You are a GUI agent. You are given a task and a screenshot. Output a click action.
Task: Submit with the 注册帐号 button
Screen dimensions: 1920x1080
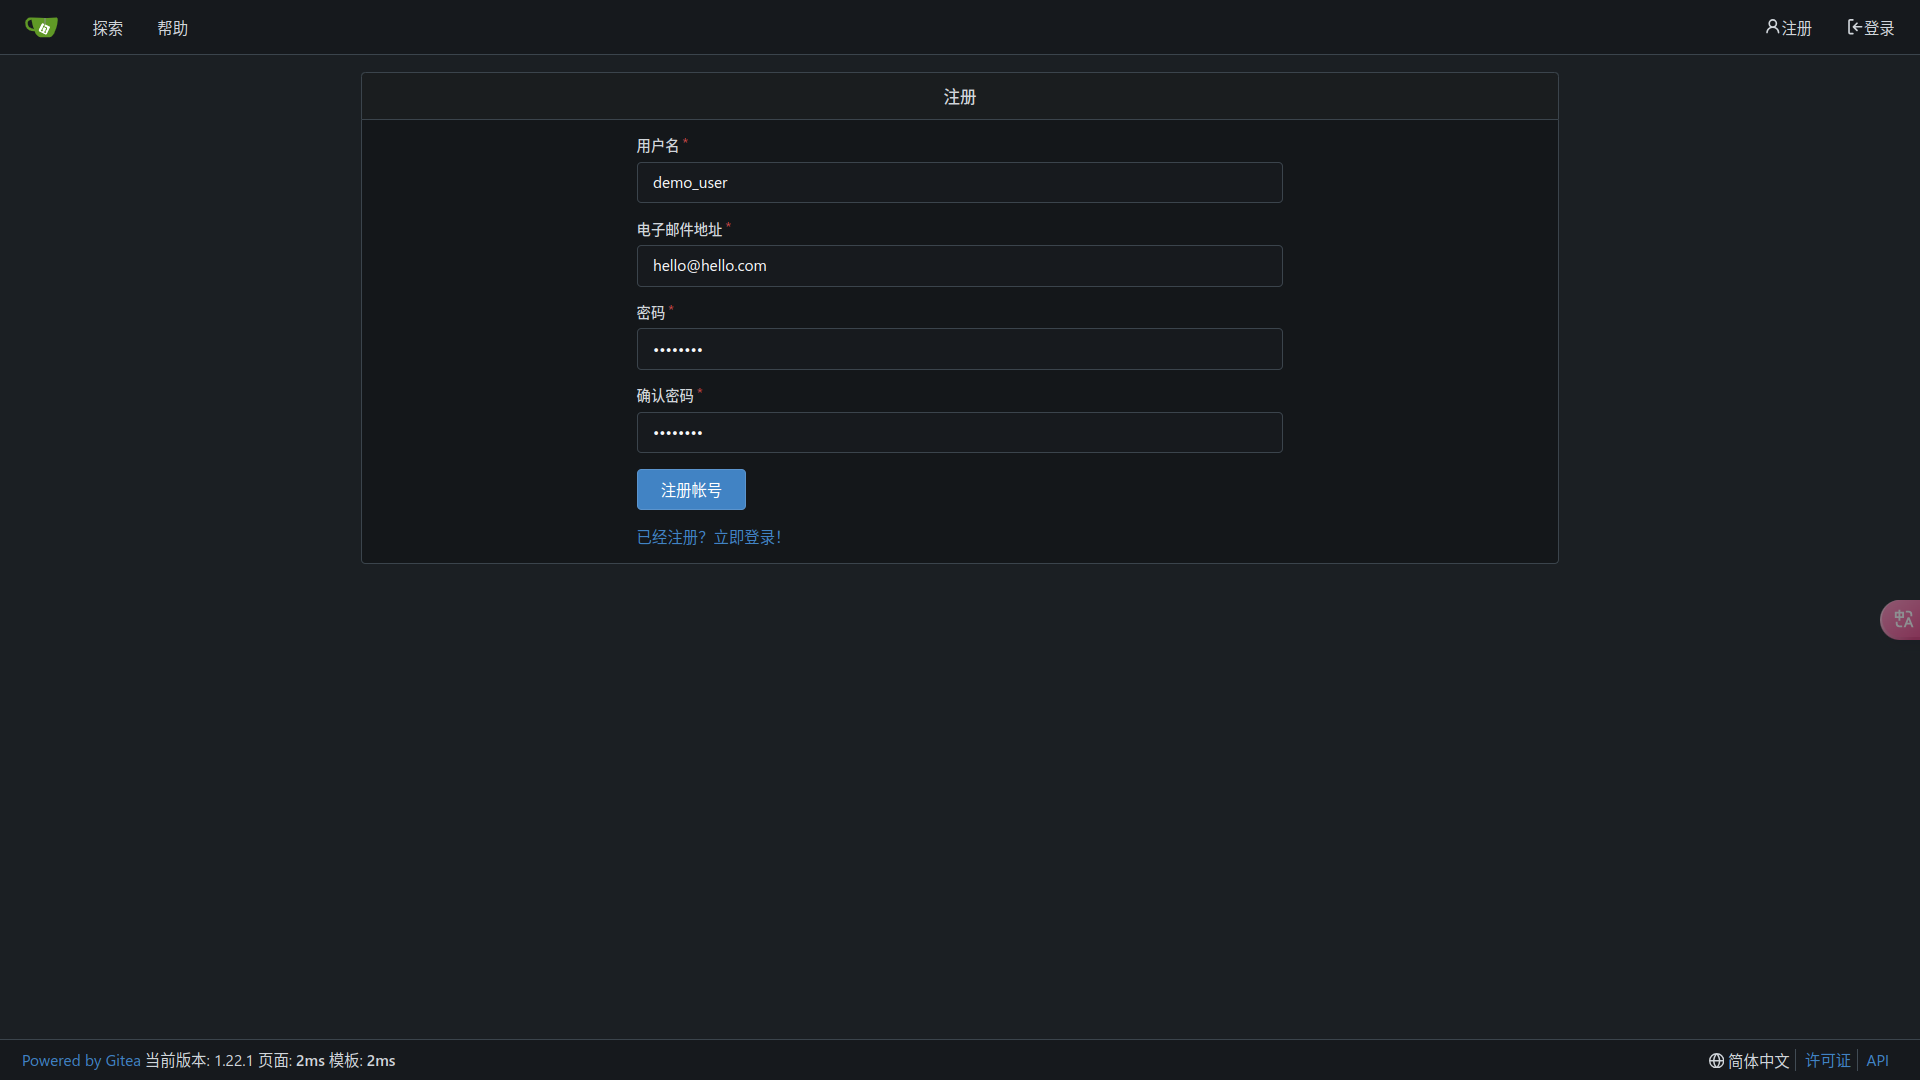(691, 490)
